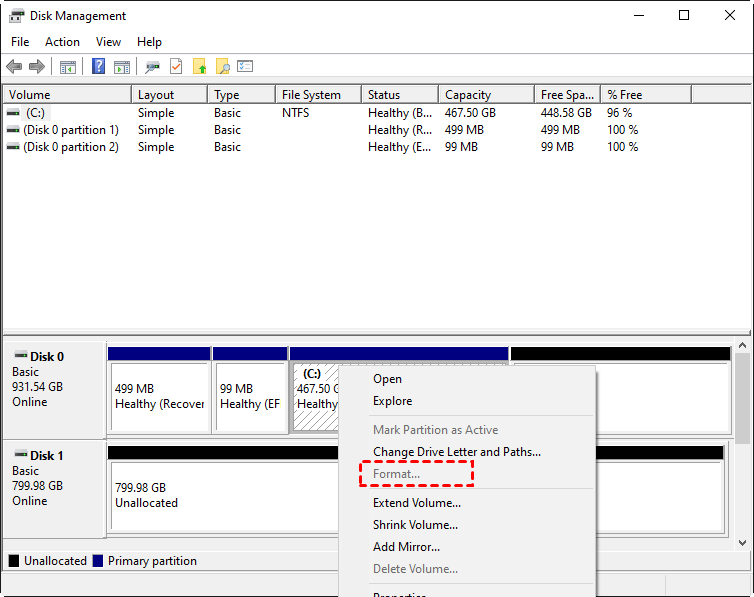Click the Connect/Rescan disk icon with magnifier
Image resolution: width=754 pixels, height=597 pixels.
153,67
